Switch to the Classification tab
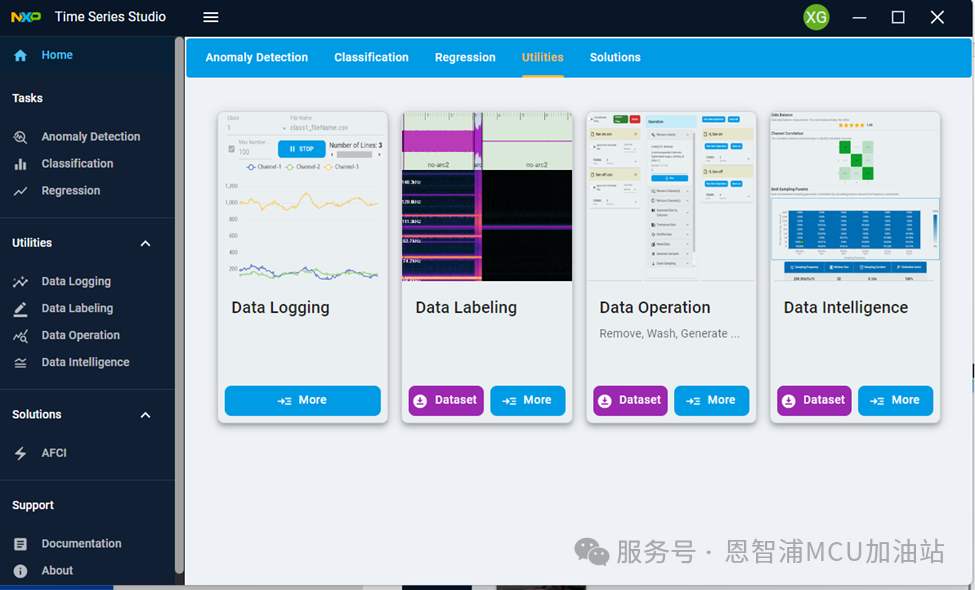 [x=371, y=57]
